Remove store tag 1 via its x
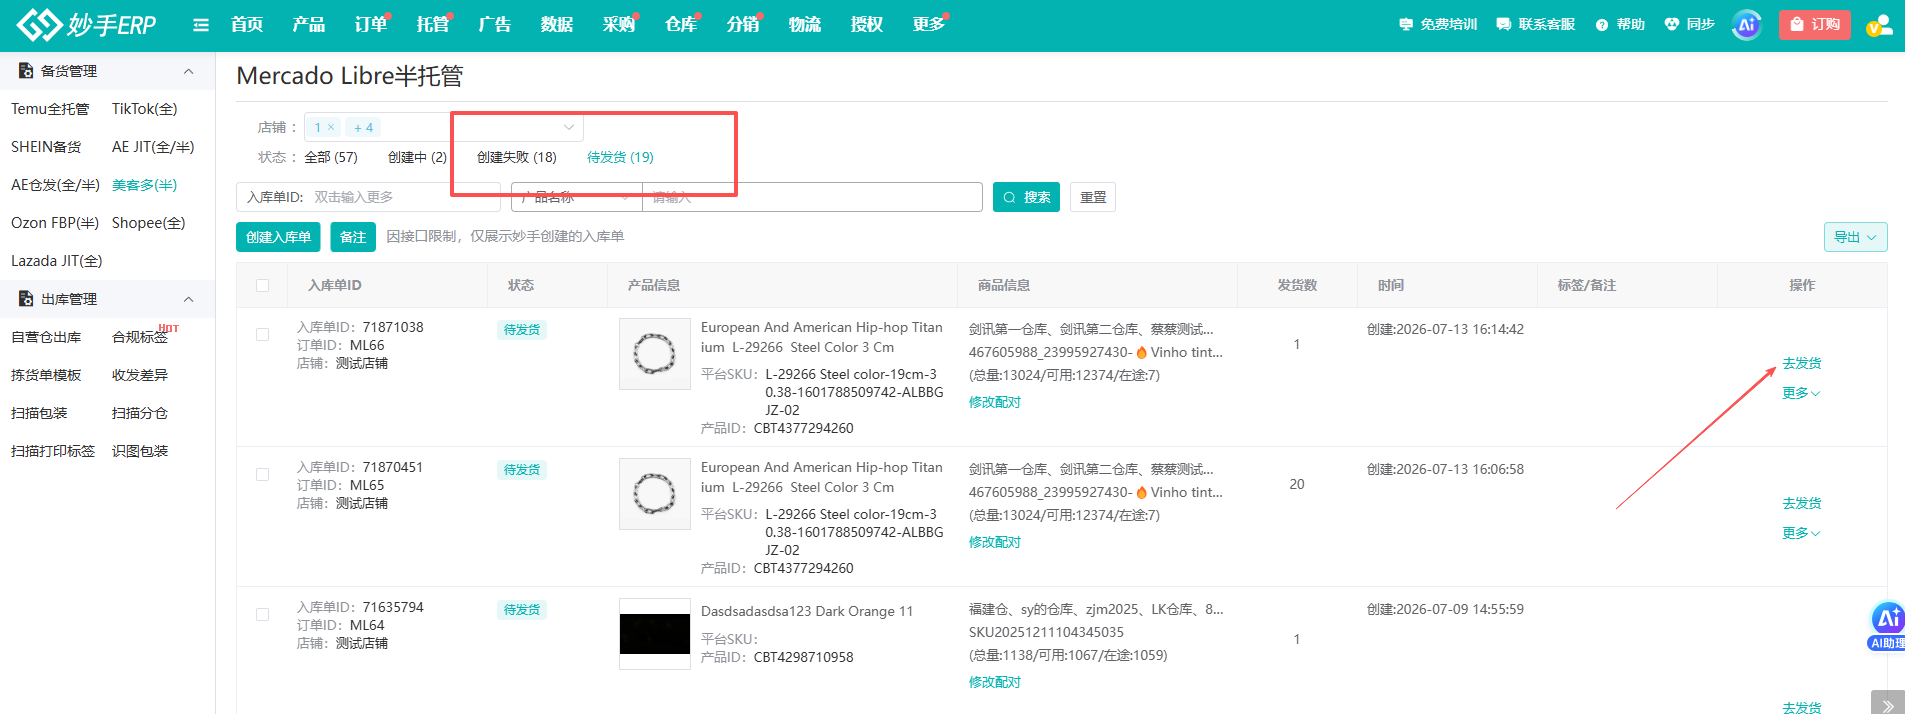 331,127
